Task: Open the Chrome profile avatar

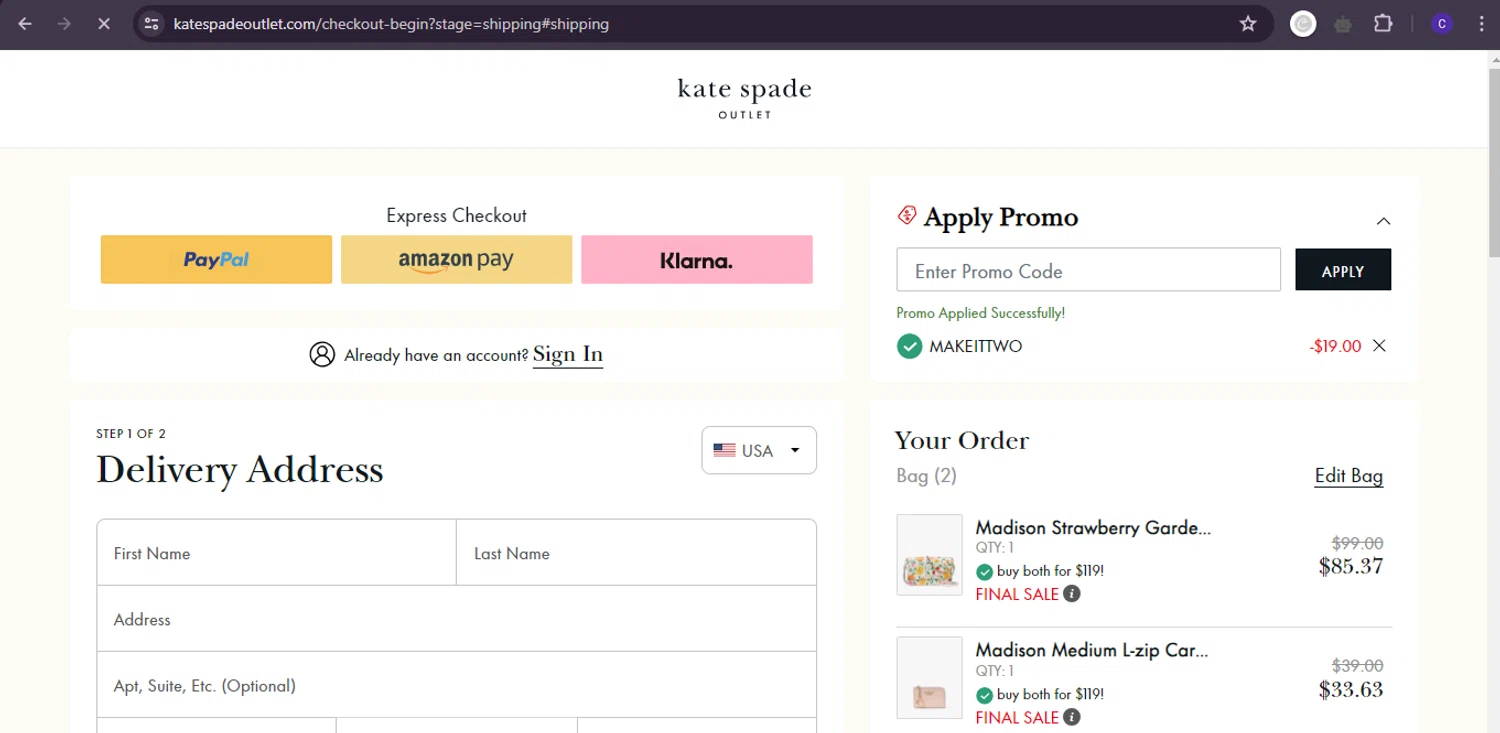Action: click(1442, 24)
